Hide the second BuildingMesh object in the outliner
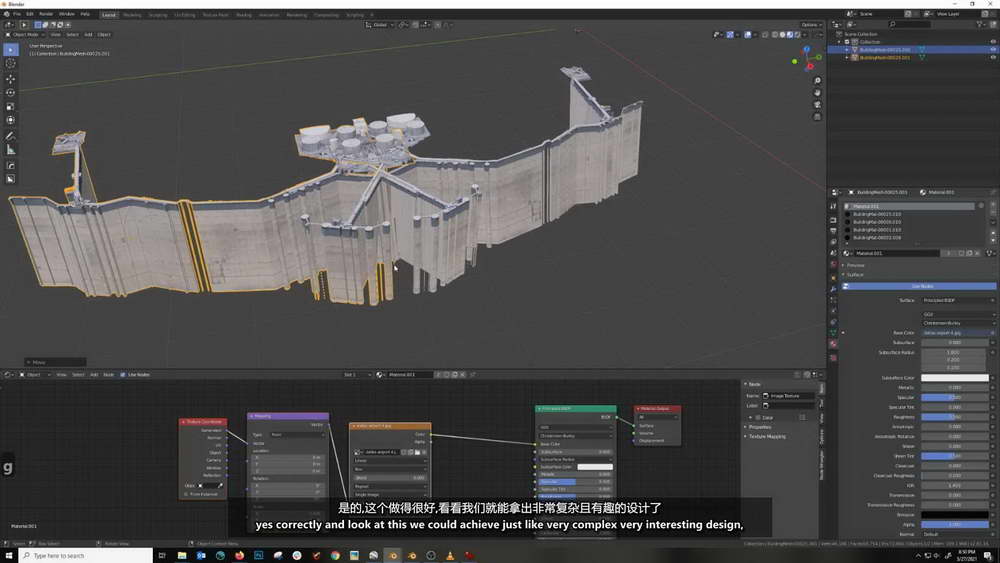 (993, 57)
